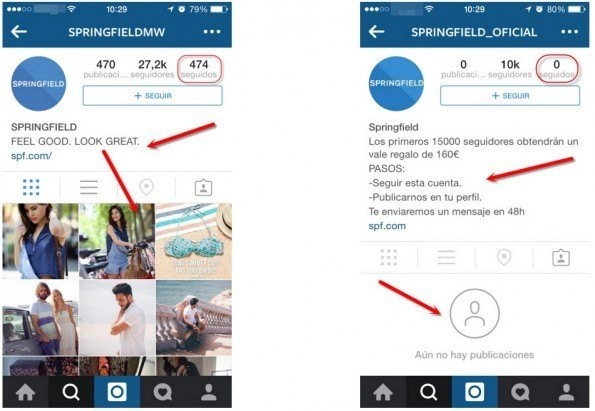Image resolution: width=595 pixels, height=411 pixels.
Task: Open more options on SPRINGFIELDMW profile
Action: [212, 32]
